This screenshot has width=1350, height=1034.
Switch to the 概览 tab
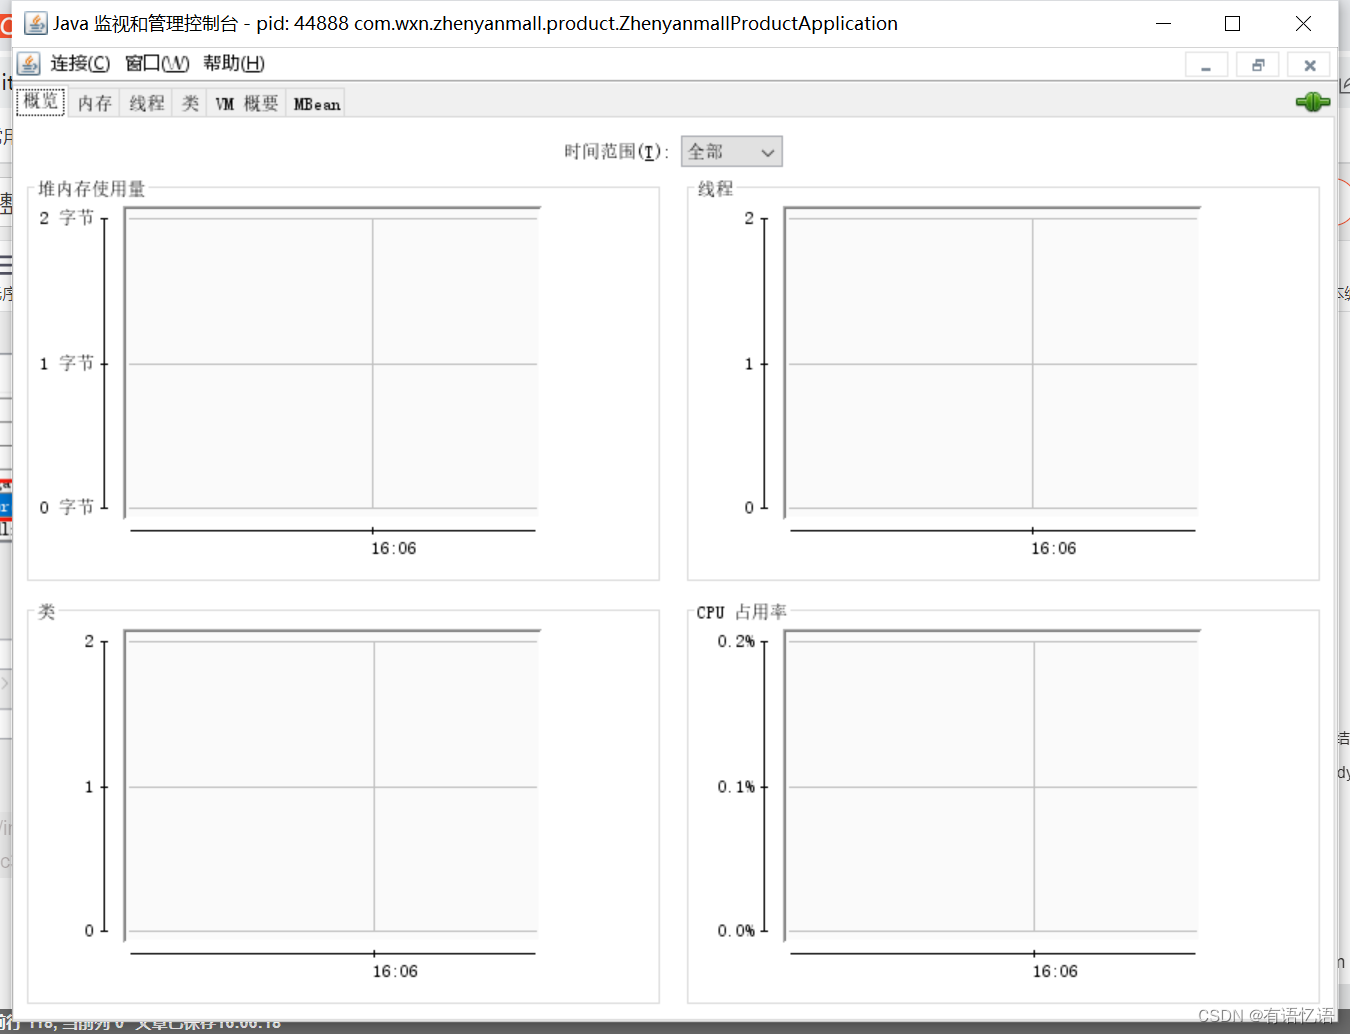tap(41, 102)
